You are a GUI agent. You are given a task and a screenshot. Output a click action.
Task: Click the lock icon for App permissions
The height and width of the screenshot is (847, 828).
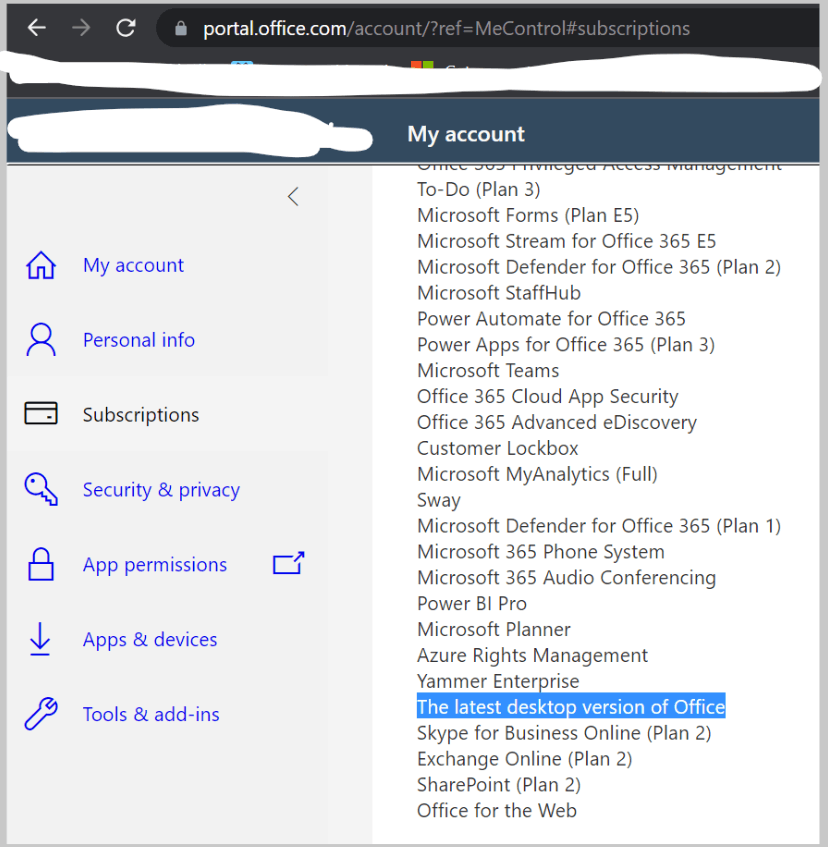[41, 564]
